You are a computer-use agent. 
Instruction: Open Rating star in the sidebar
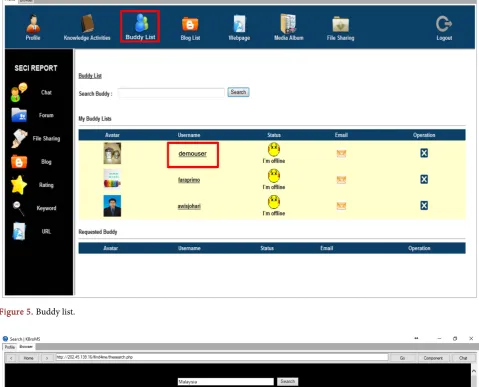coord(19,185)
